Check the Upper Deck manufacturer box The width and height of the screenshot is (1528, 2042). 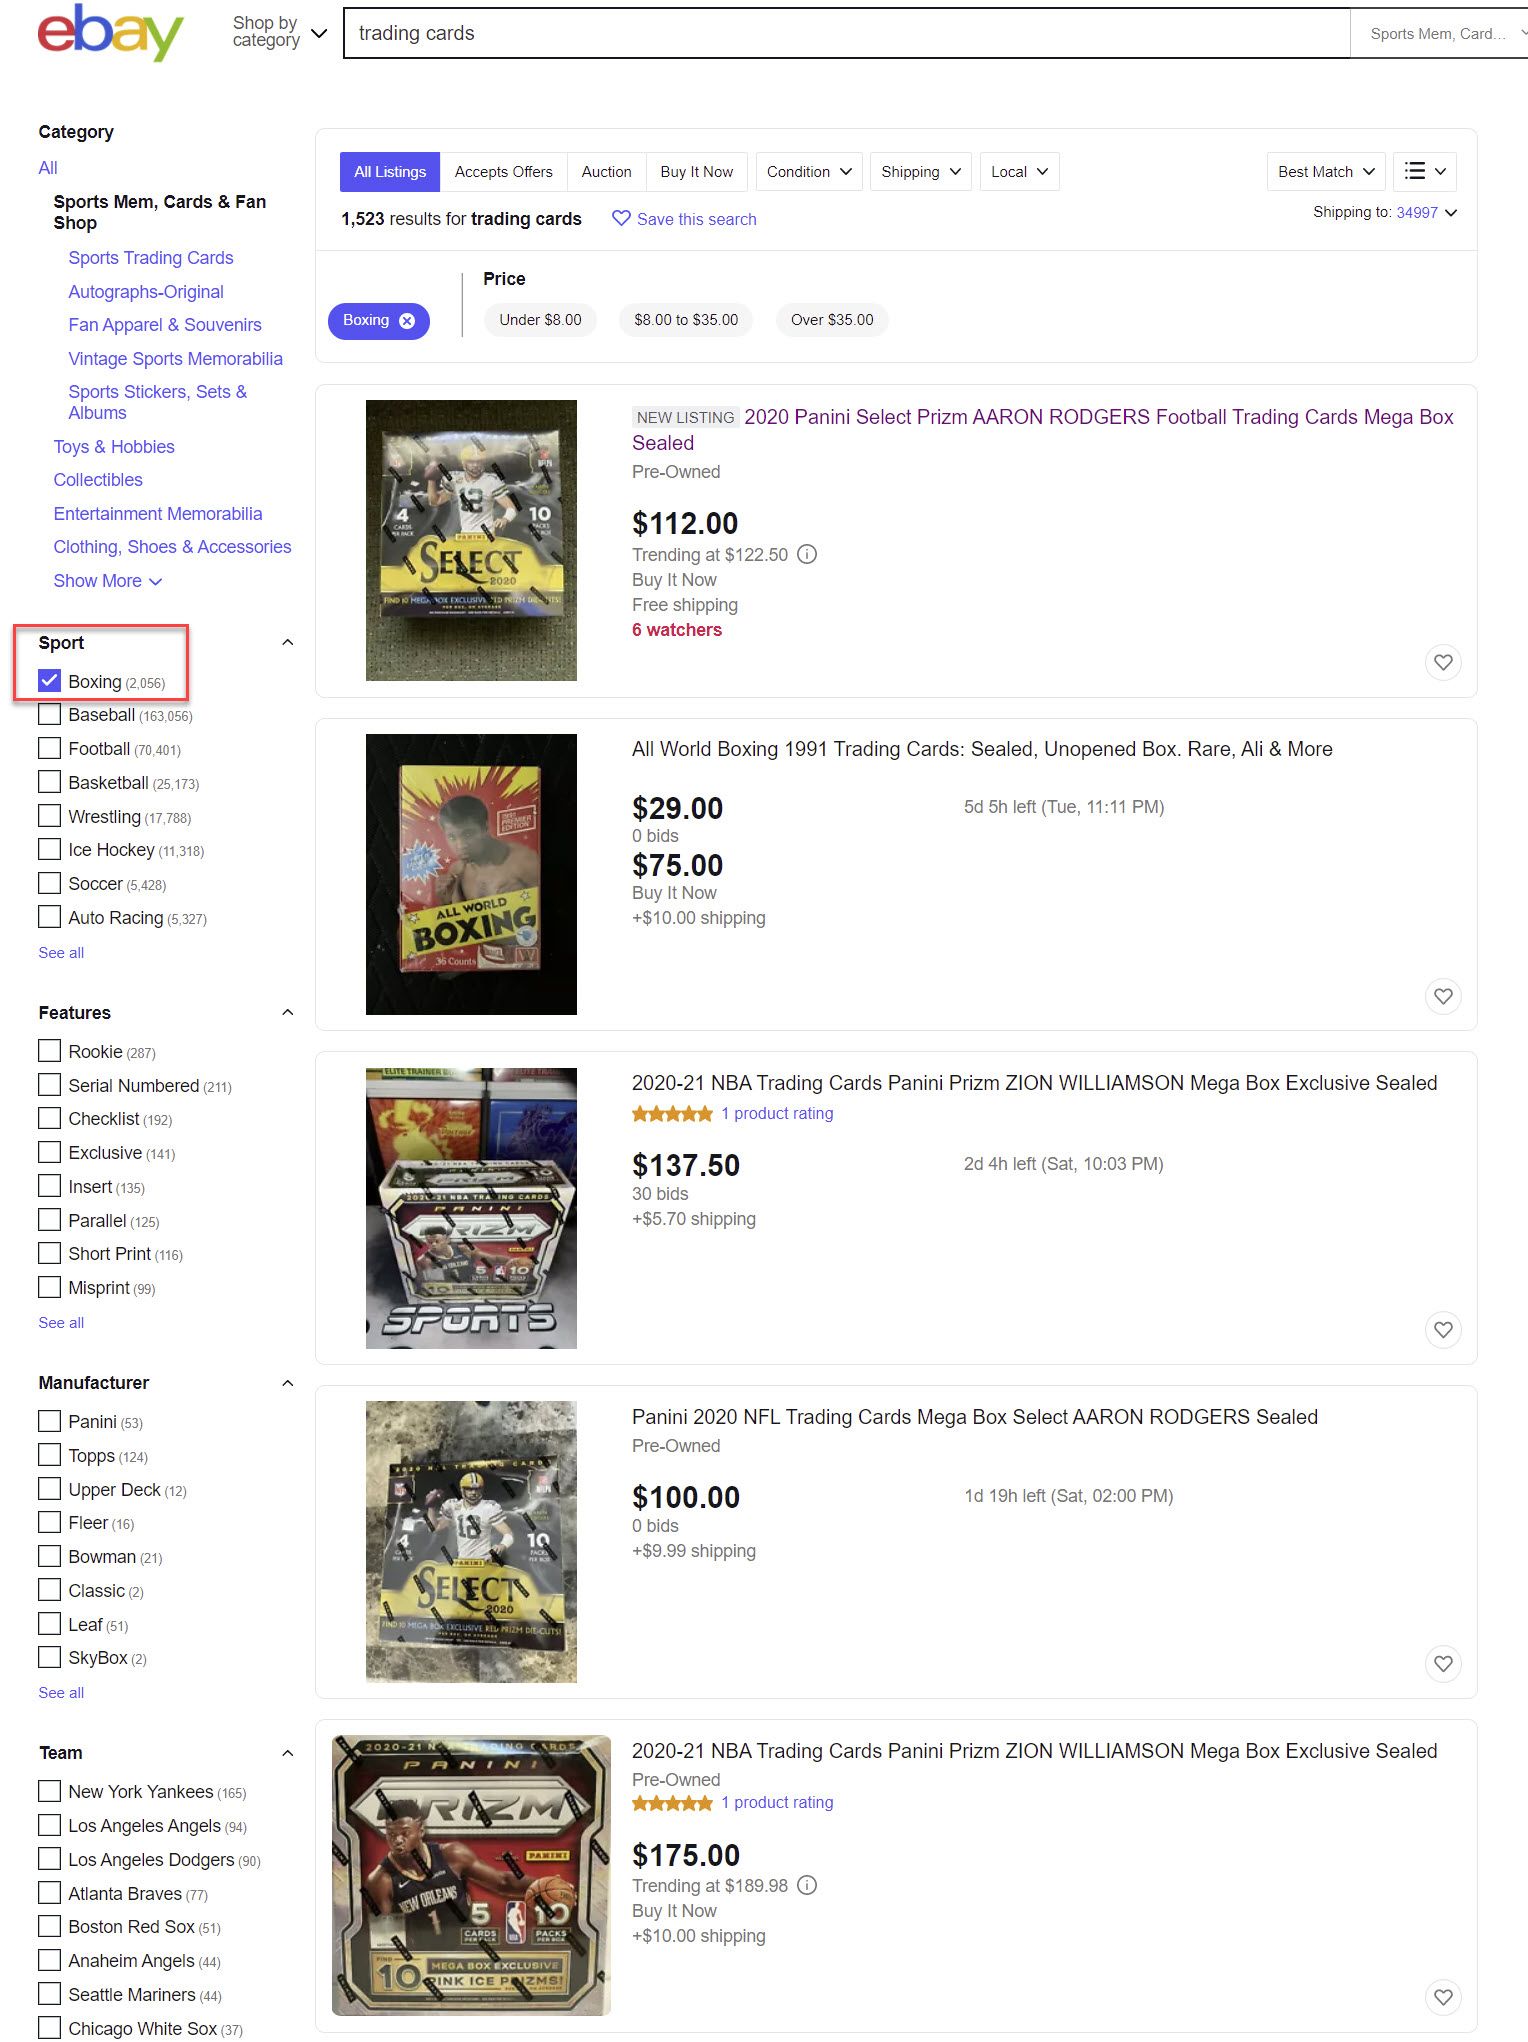49,1489
